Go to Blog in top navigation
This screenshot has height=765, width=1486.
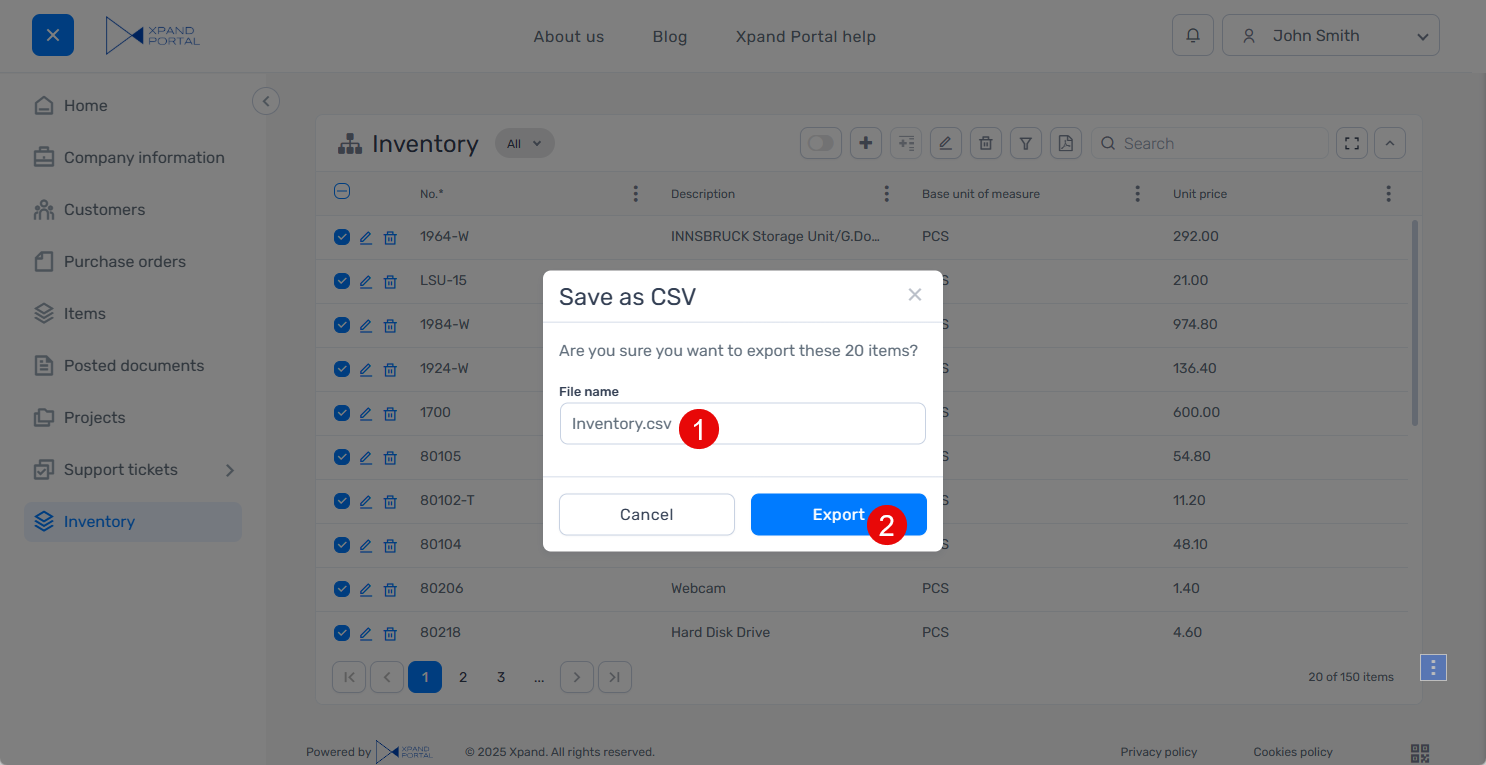[669, 37]
